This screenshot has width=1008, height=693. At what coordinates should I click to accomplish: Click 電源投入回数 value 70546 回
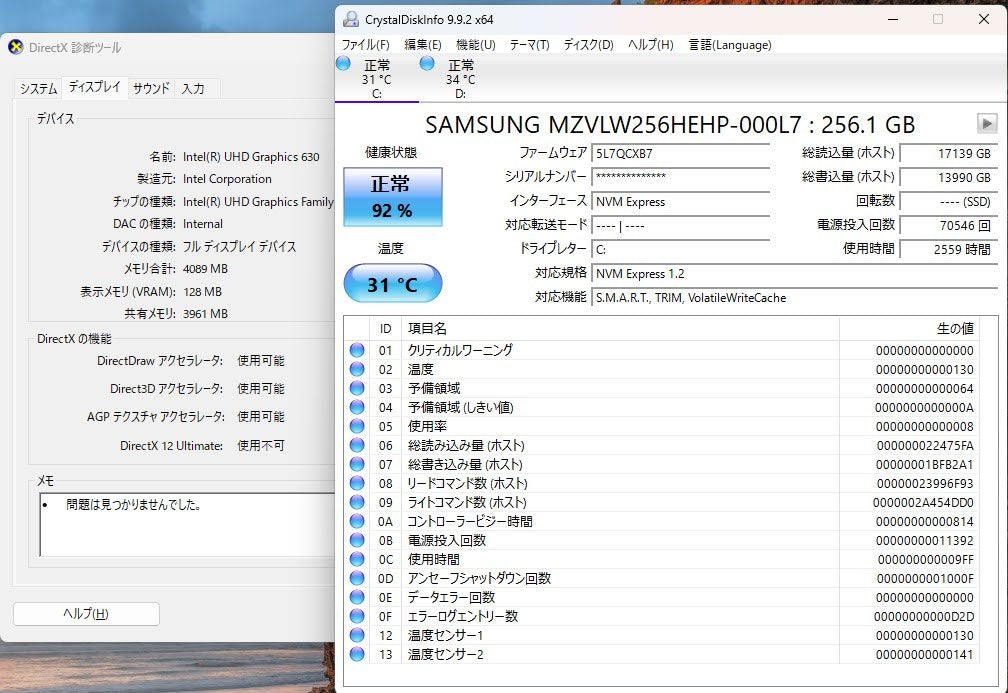[x=948, y=226]
